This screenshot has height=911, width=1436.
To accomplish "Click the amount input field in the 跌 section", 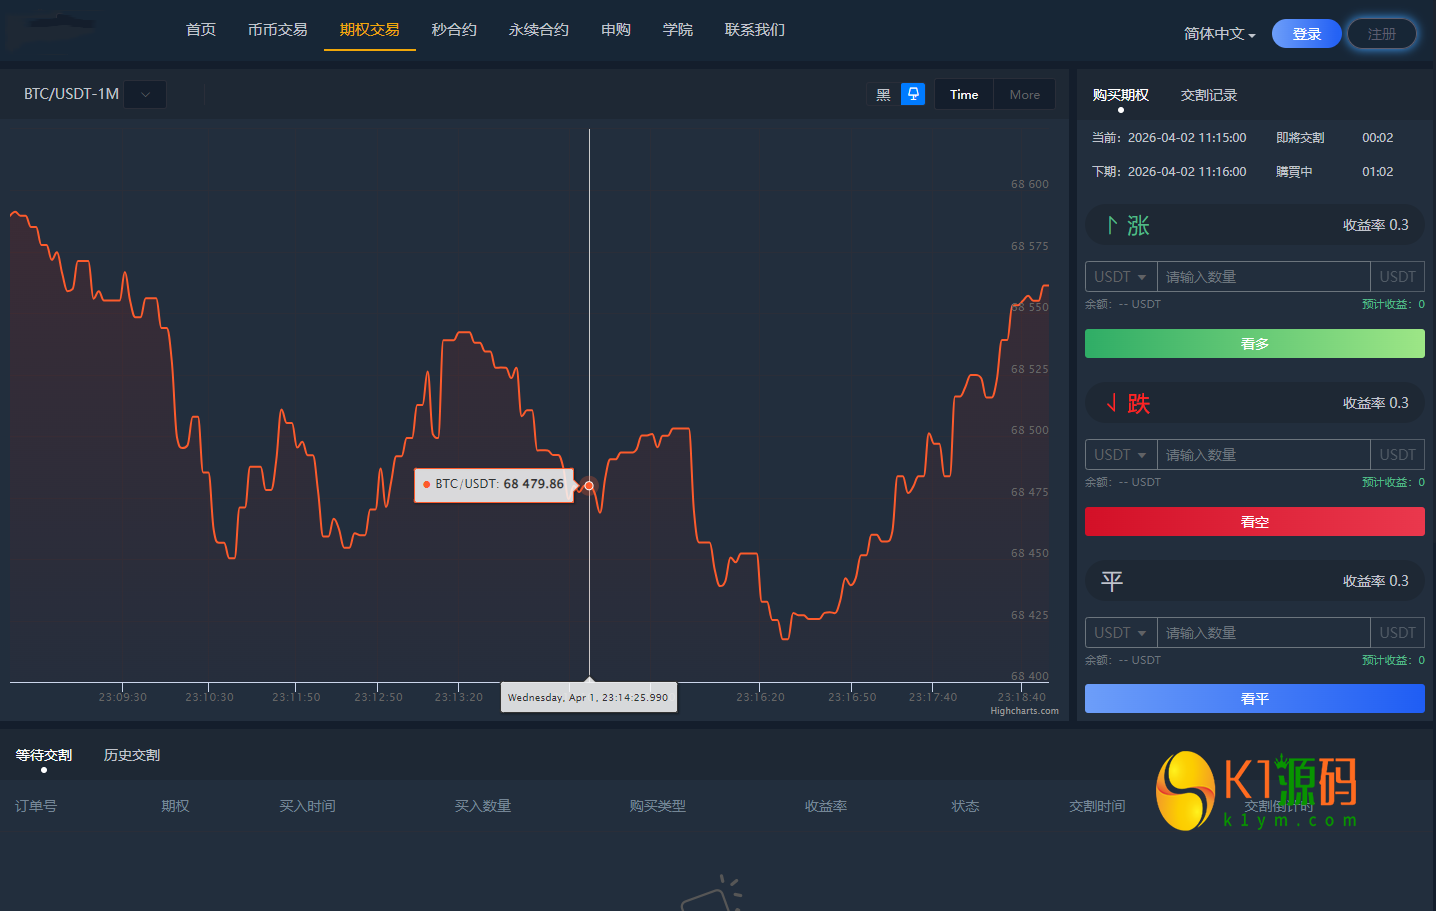I will pyautogui.click(x=1263, y=454).
